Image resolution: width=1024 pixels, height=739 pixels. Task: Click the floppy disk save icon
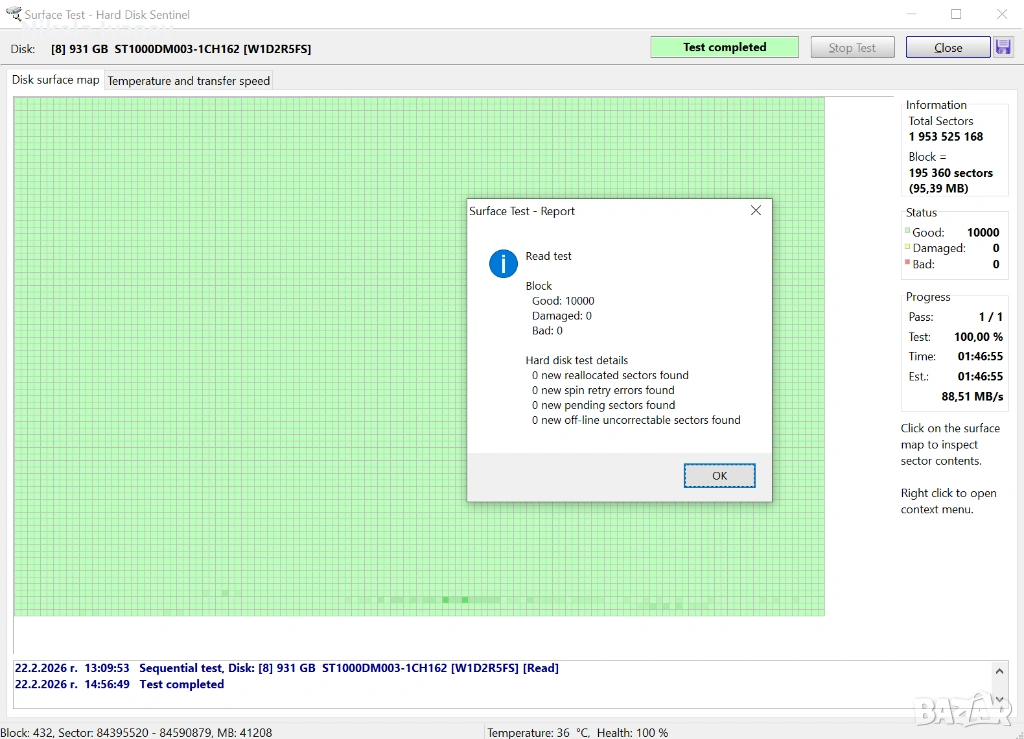click(x=1003, y=47)
